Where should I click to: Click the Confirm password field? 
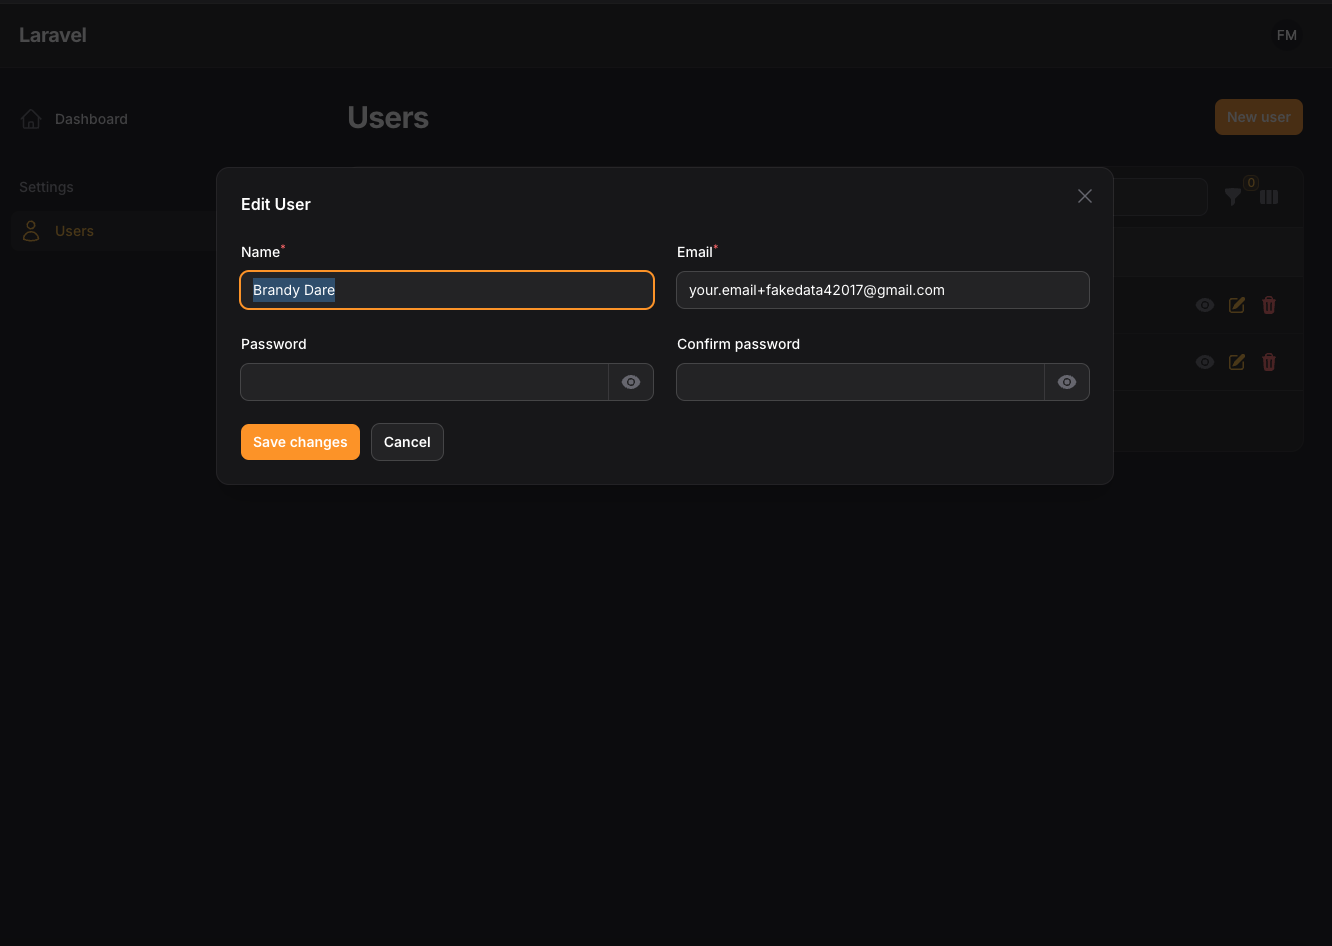pyautogui.click(x=861, y=382)
